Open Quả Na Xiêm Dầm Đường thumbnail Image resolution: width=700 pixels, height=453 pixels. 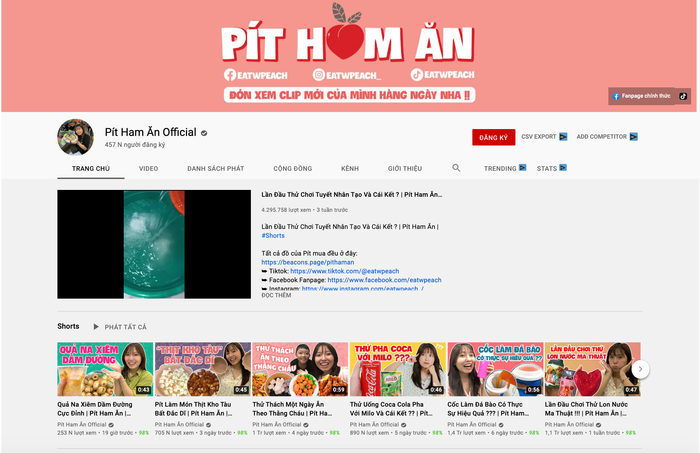pos(105,369)
